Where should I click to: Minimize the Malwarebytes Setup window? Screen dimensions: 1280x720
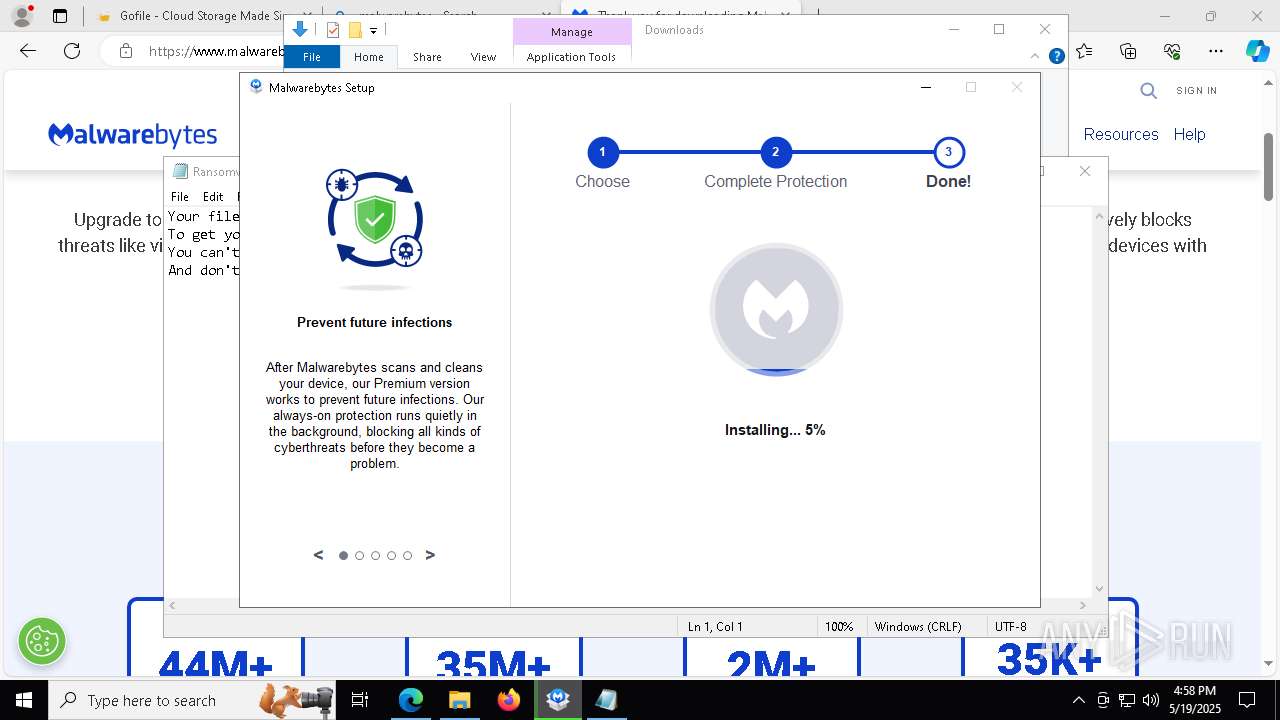(x=926, y=87)
